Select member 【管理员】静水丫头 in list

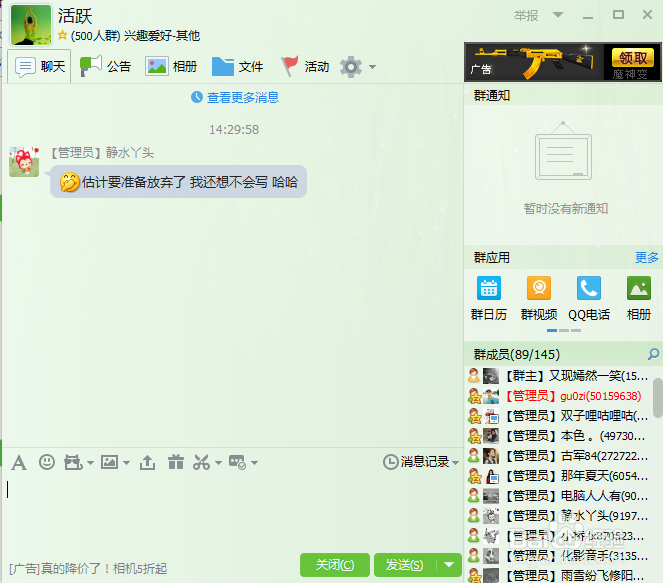559,516
